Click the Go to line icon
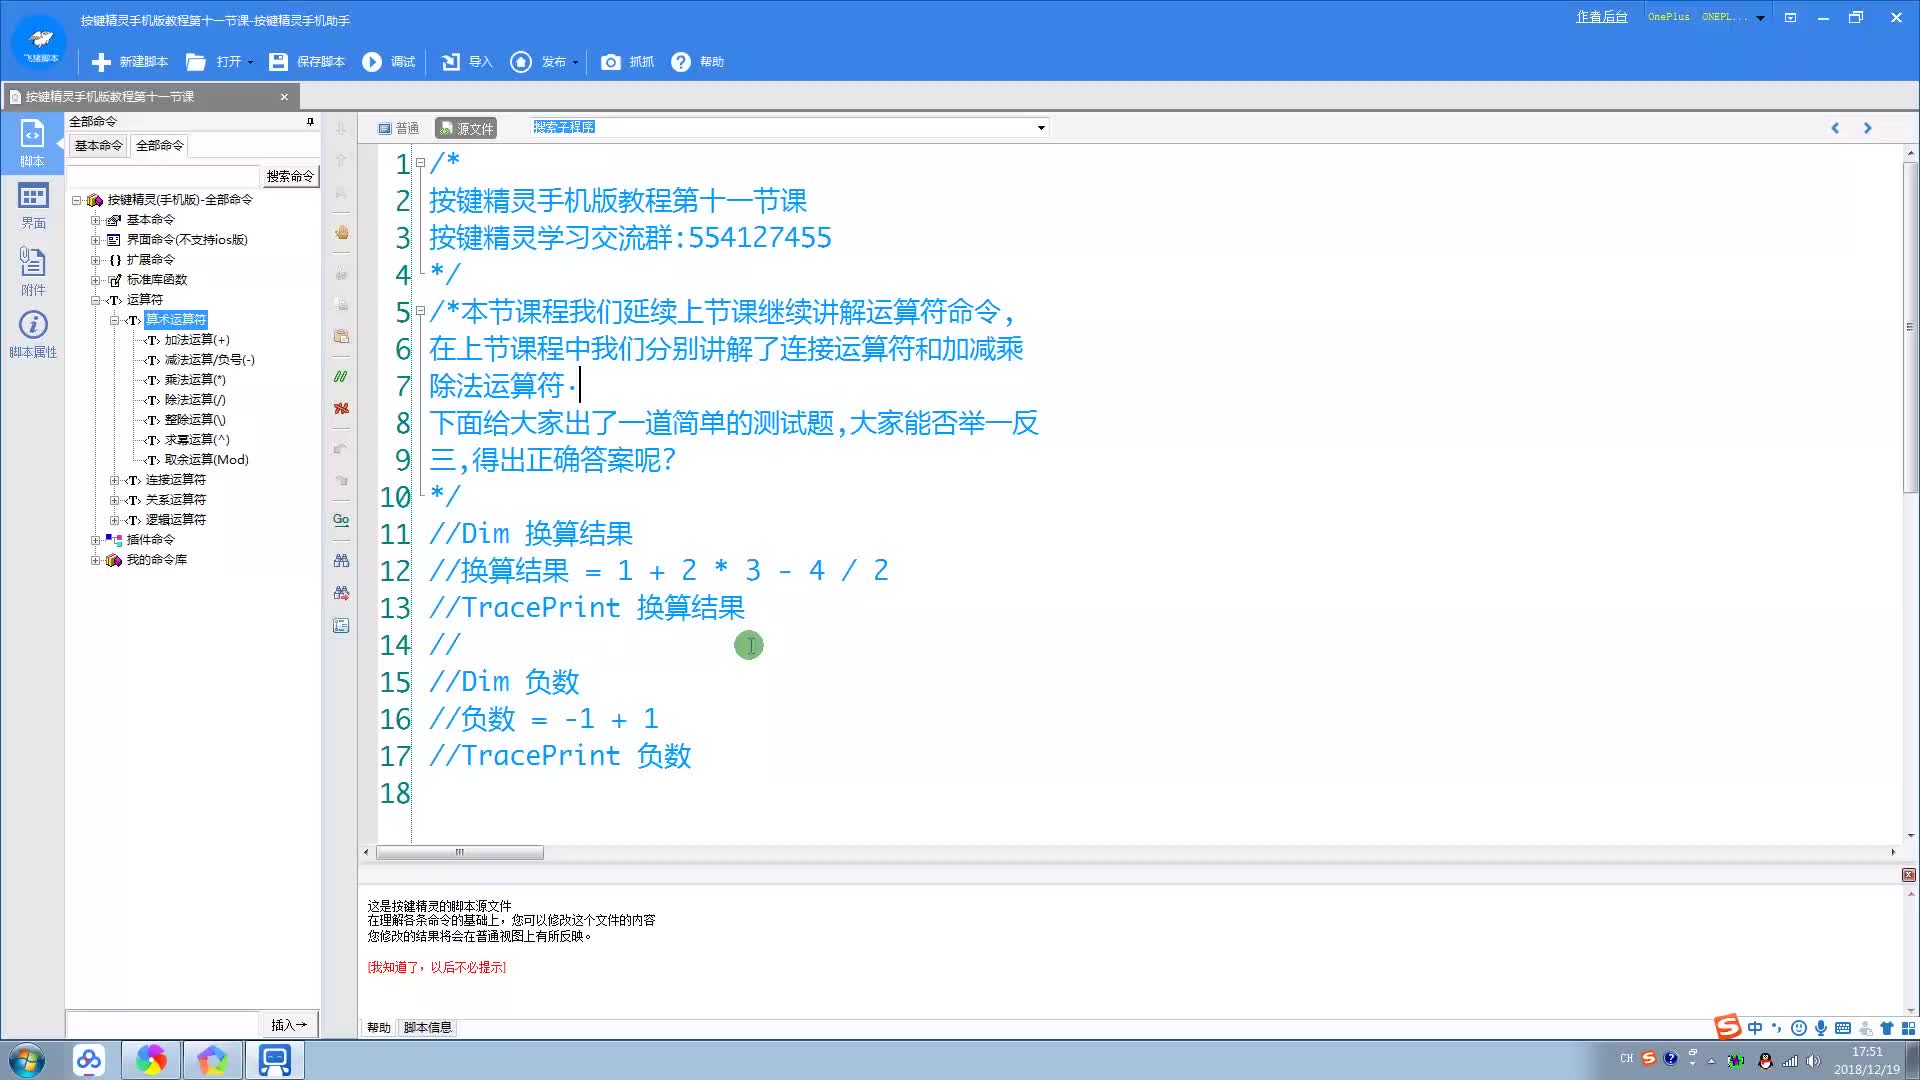 (x=341, y=520)
